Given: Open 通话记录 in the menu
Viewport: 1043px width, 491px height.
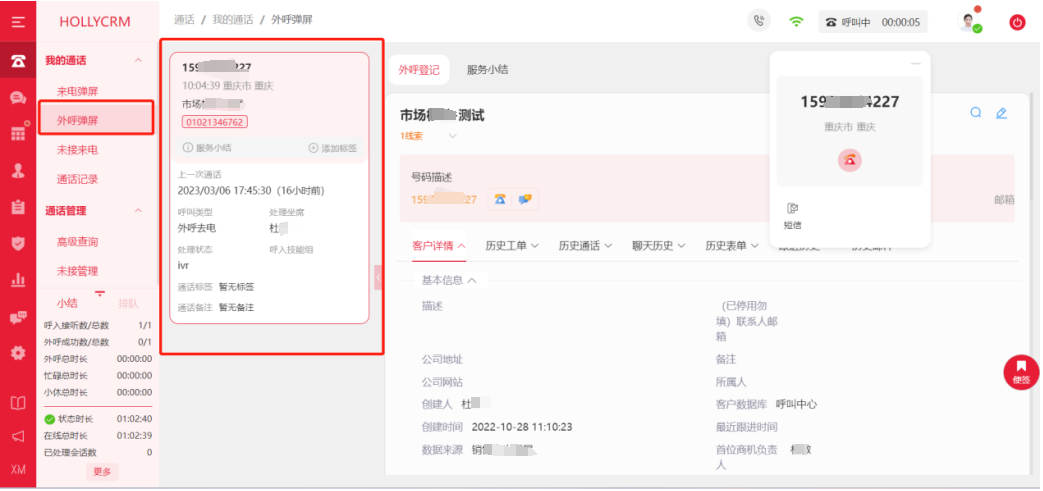Looking at the screenshot, I should [x=77, y=180].
